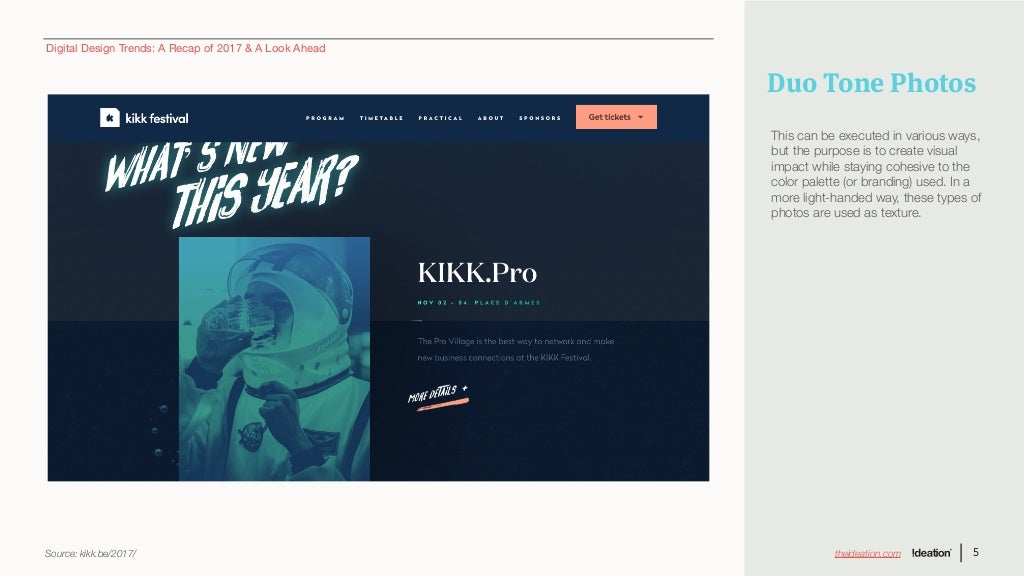Image resolution: width=1024 pixels, height=576 pixels.
Task: Click the astronaut duotone photo
Action: [x=274, y=359]
